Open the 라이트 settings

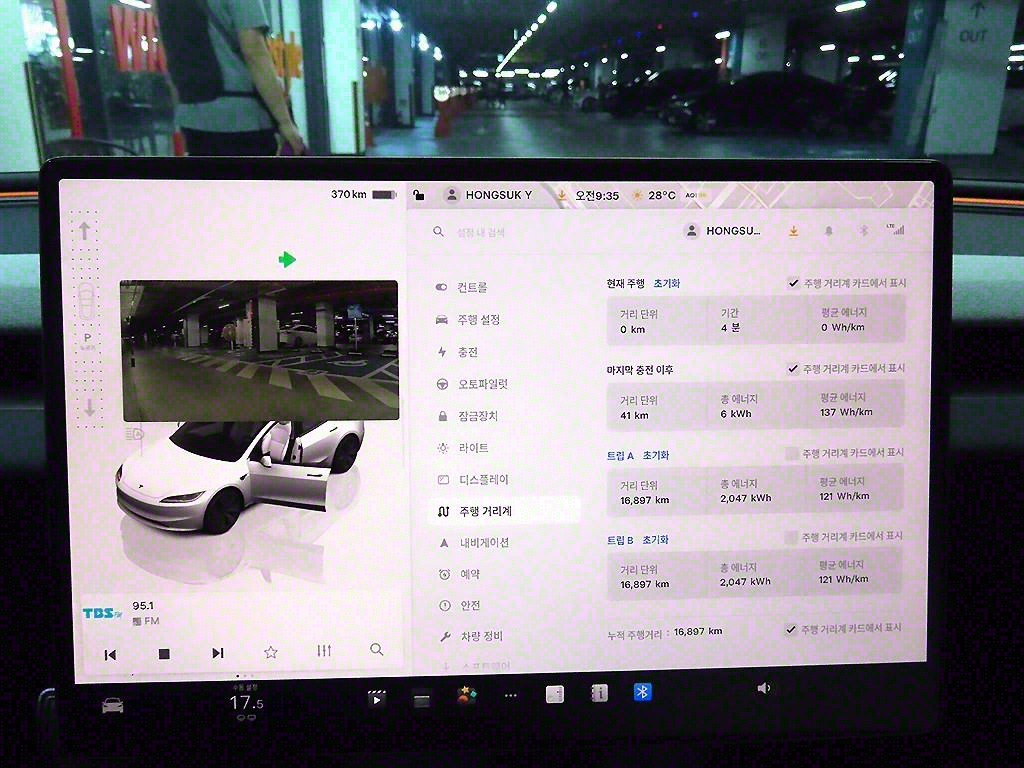pyautogui.click(x=463, y=448)
